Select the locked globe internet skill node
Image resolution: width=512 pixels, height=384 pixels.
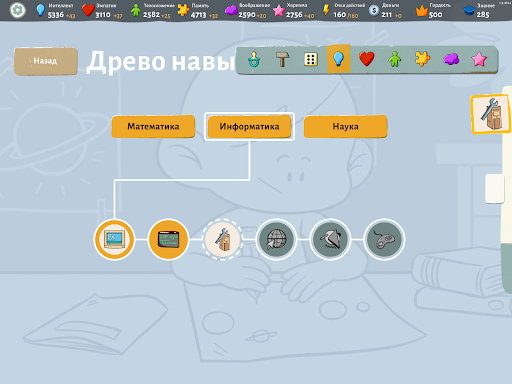[x=276, y=239]
